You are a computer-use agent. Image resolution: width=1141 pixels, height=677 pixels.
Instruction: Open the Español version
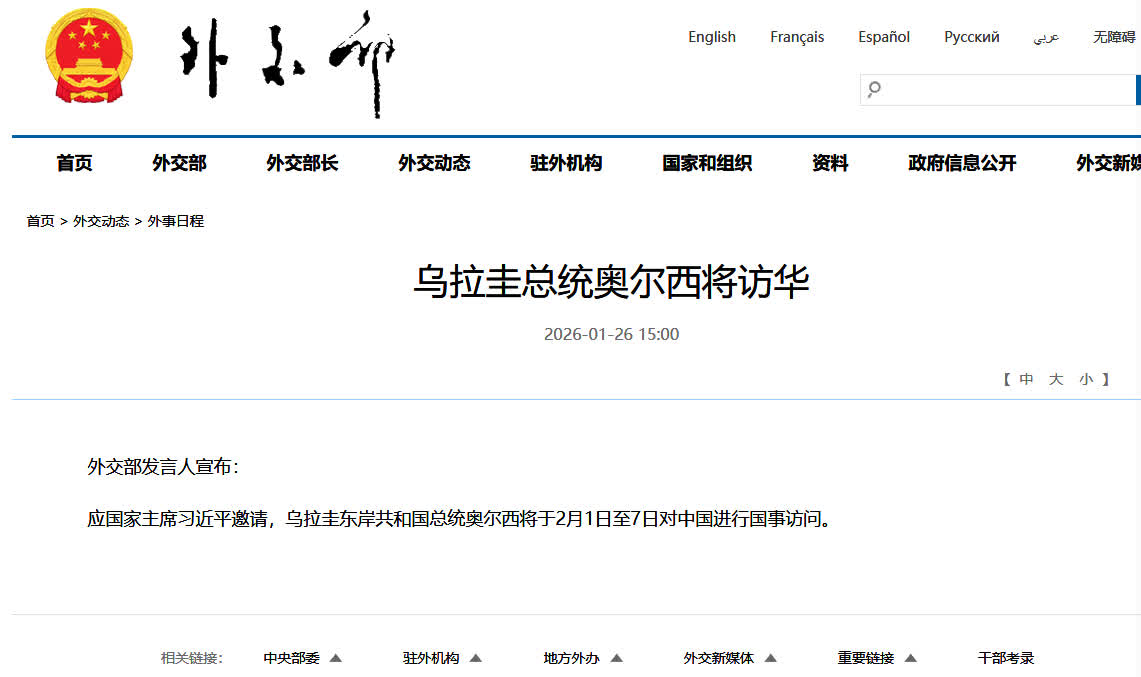click(883, 37)
